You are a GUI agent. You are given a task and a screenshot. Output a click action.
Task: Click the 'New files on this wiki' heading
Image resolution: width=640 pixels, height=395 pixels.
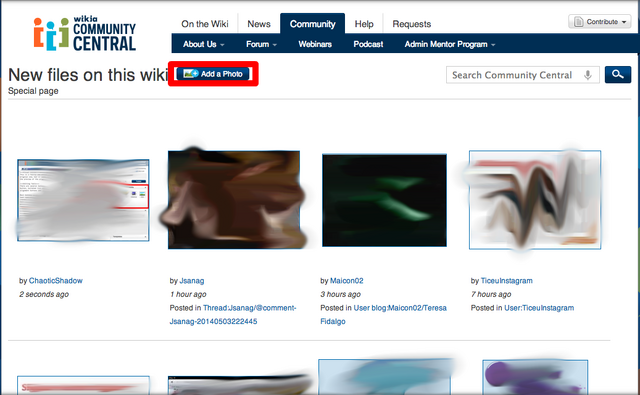click(88, 75)
